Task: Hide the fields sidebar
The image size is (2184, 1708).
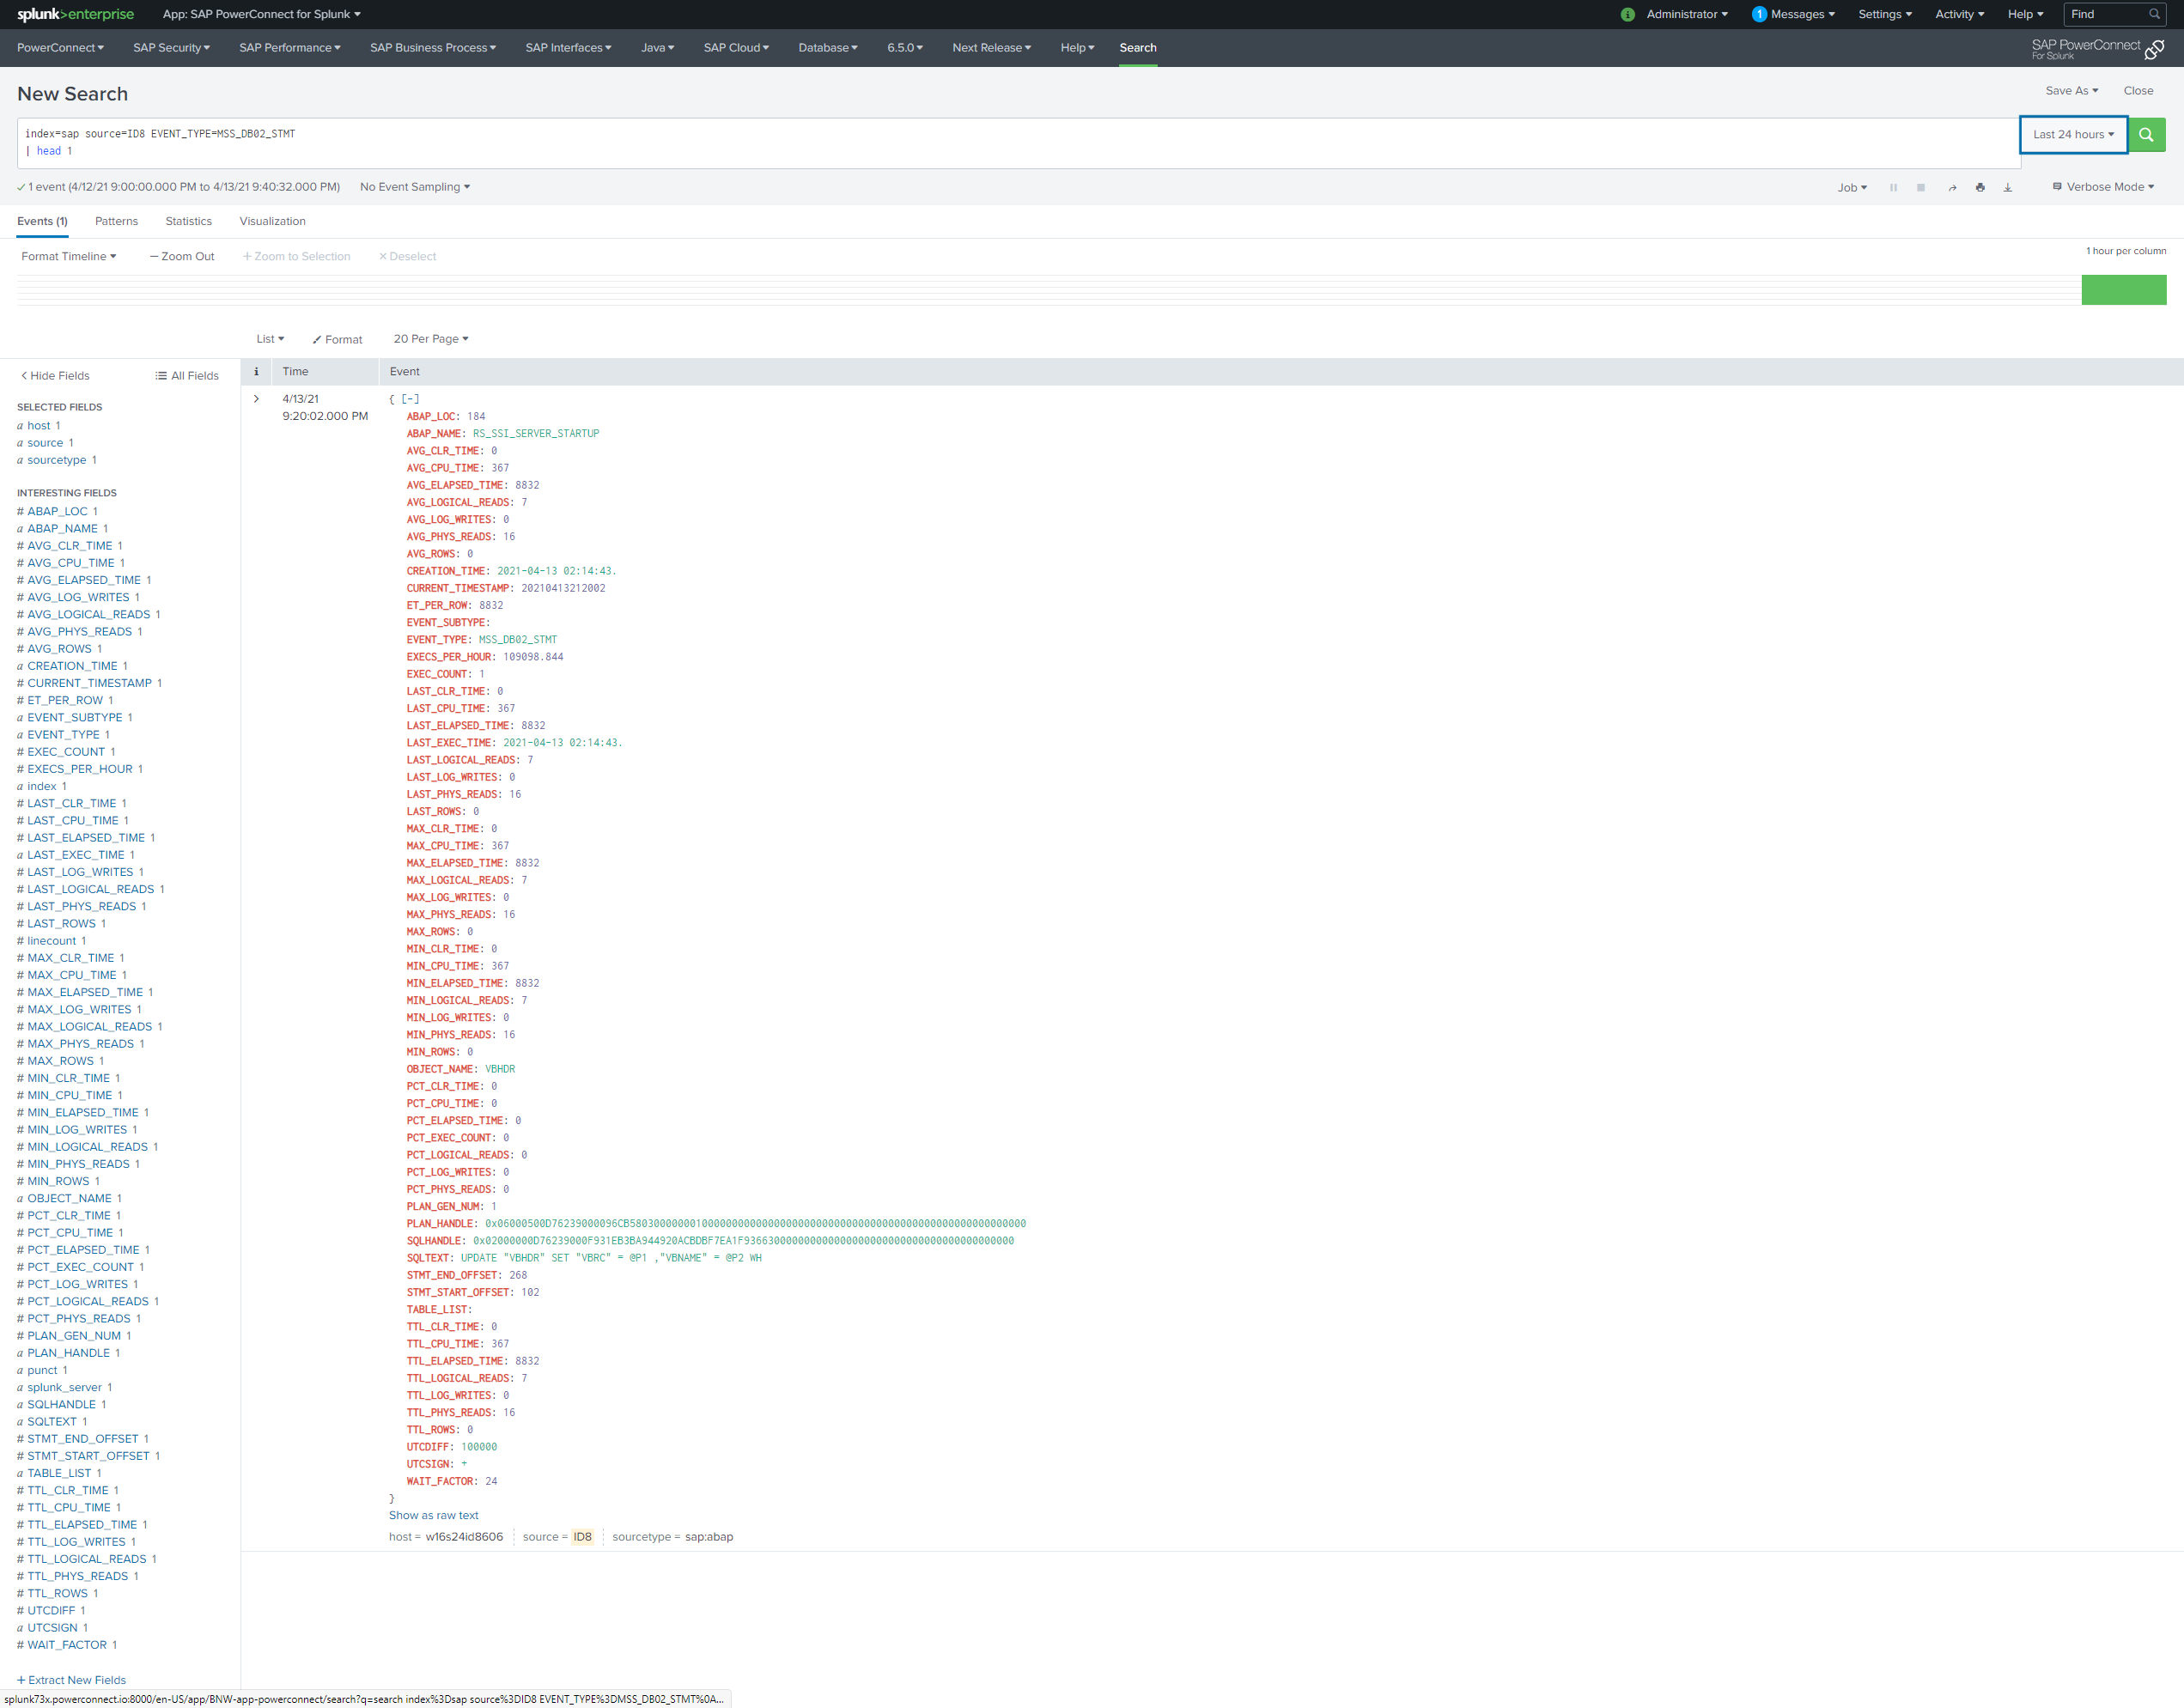Action: (x=55, y=376)
